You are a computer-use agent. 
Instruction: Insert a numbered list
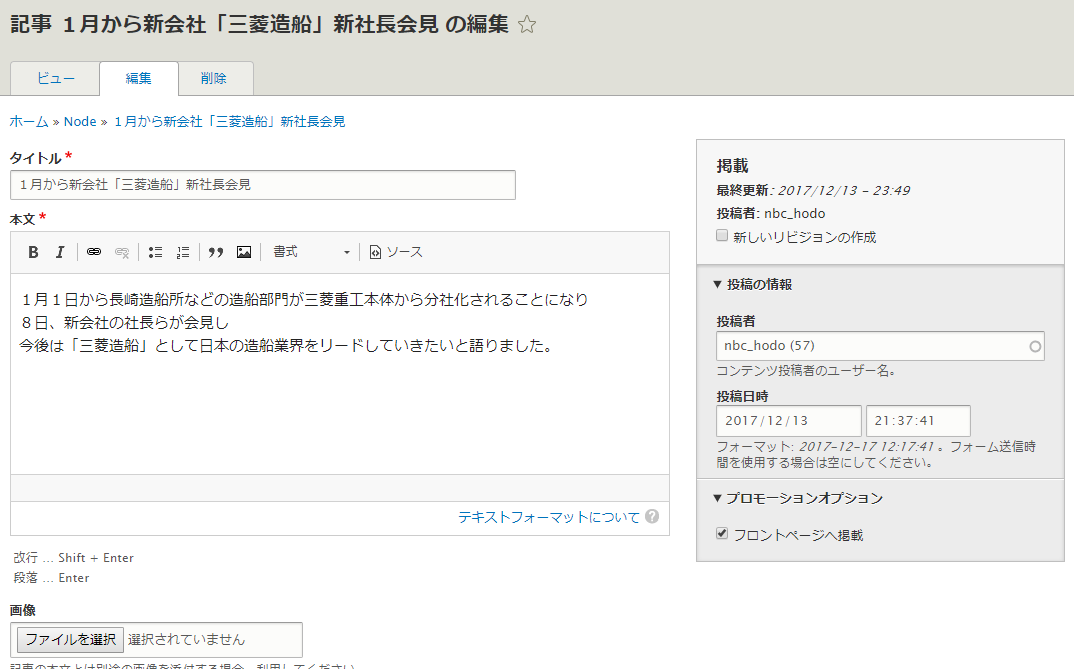click(x=183, y=252)
